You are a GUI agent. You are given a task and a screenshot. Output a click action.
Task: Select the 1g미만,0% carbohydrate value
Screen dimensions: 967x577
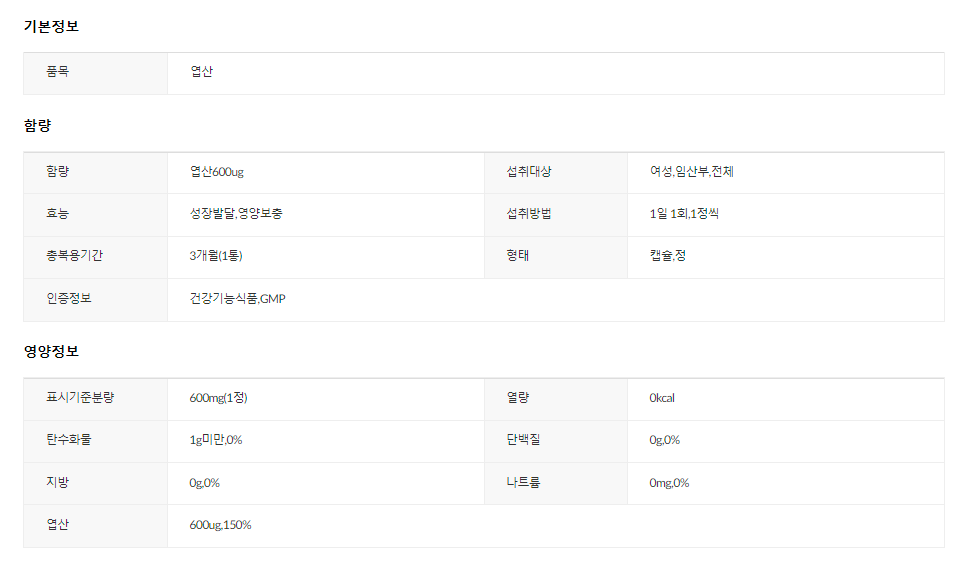215,440
